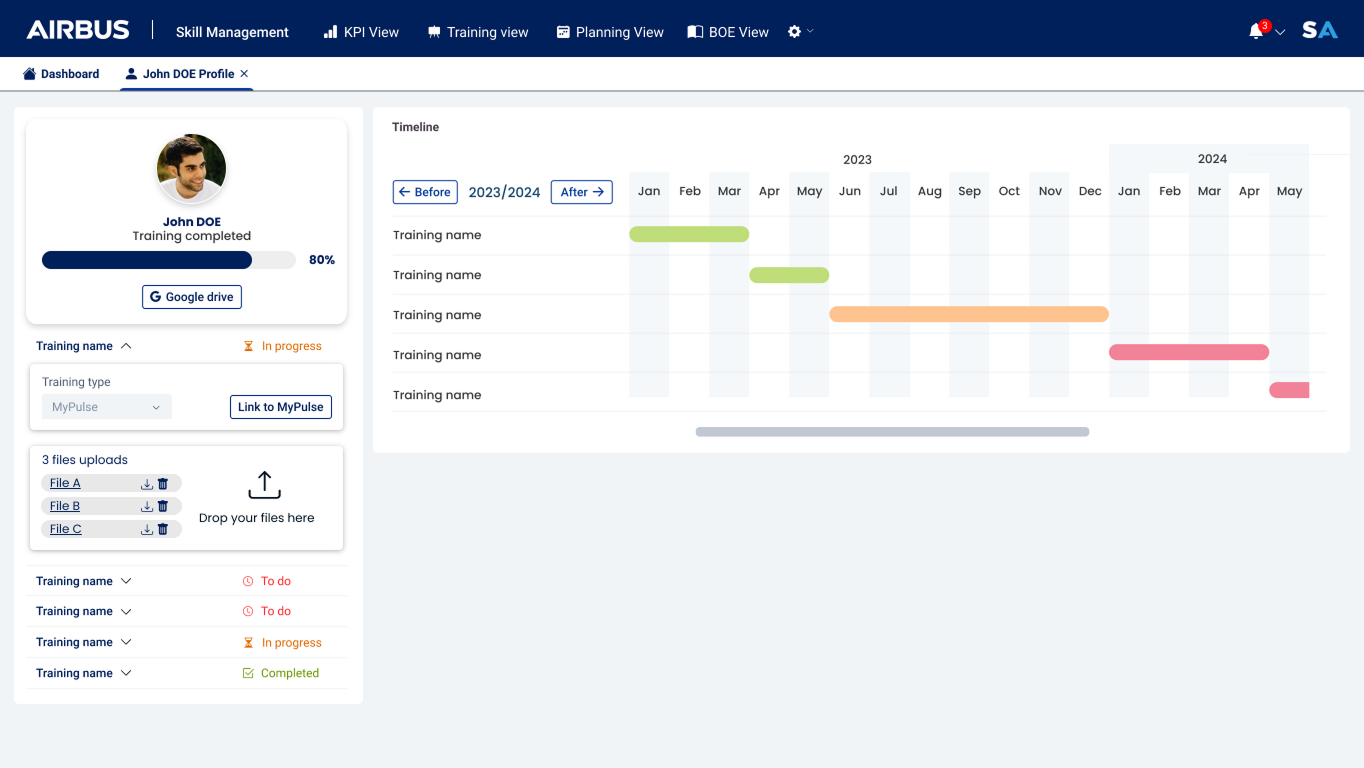Open the settings gear menu
Image resolution: width=1364 pixels, height=768 pixels.
(795, 32)
